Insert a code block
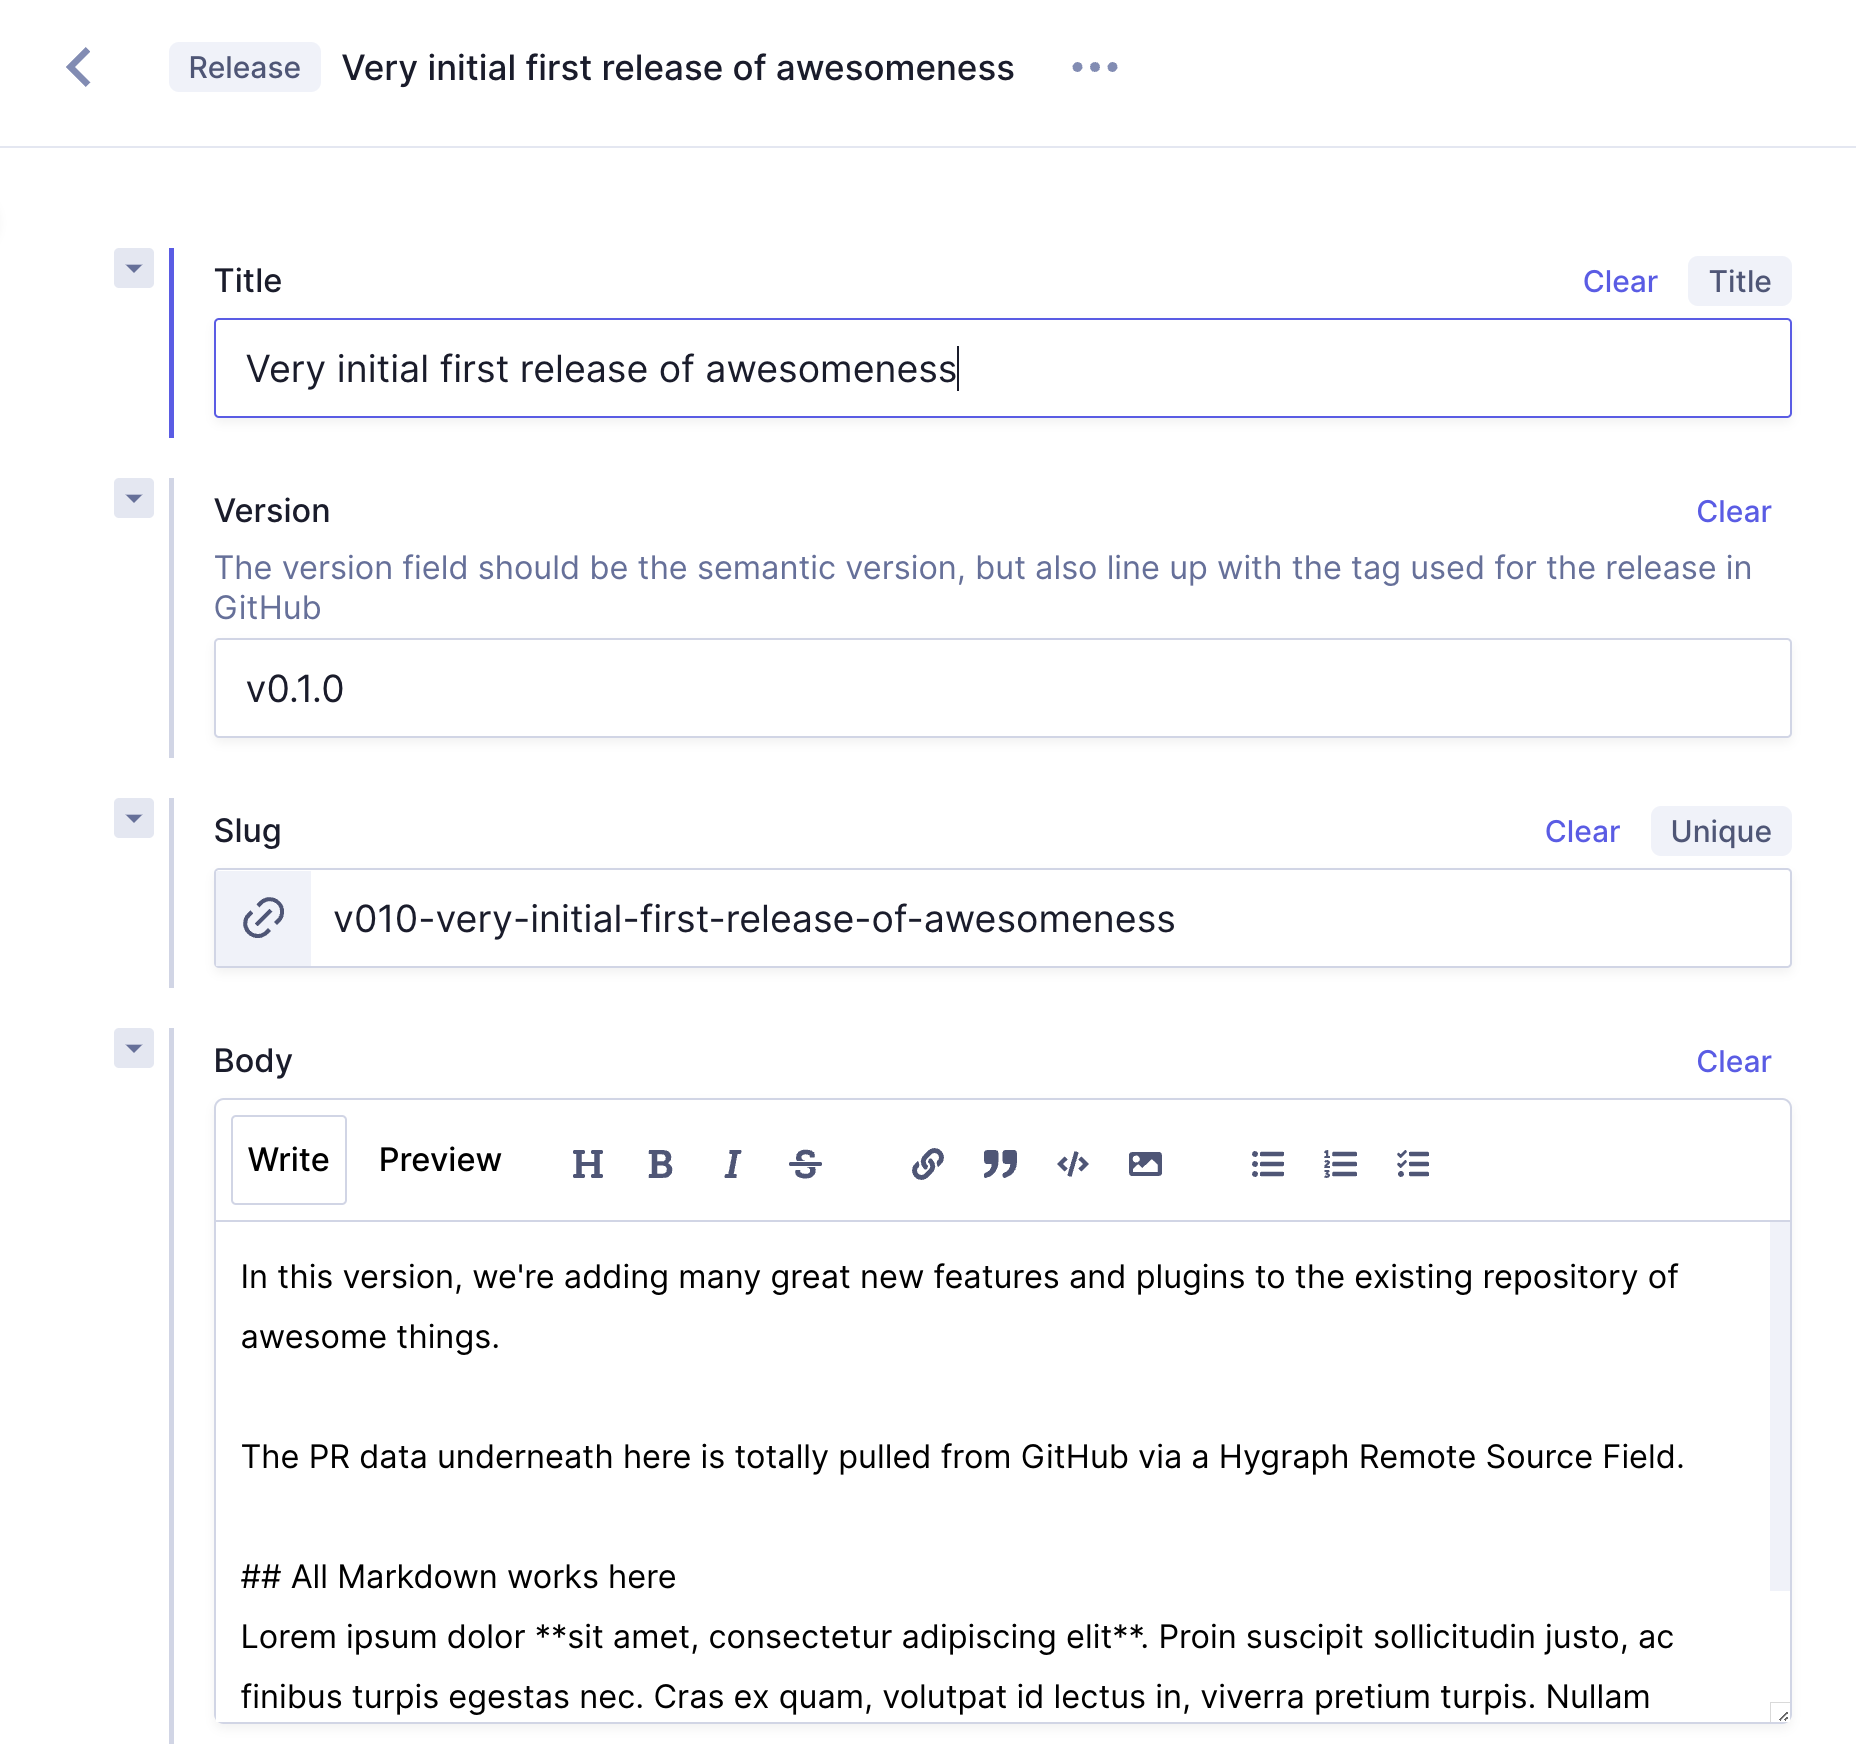 tap(1072, 1162)
